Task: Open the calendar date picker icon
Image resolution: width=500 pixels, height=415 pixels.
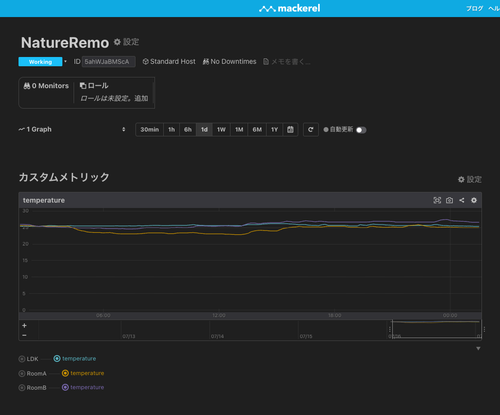Action: 290,129
